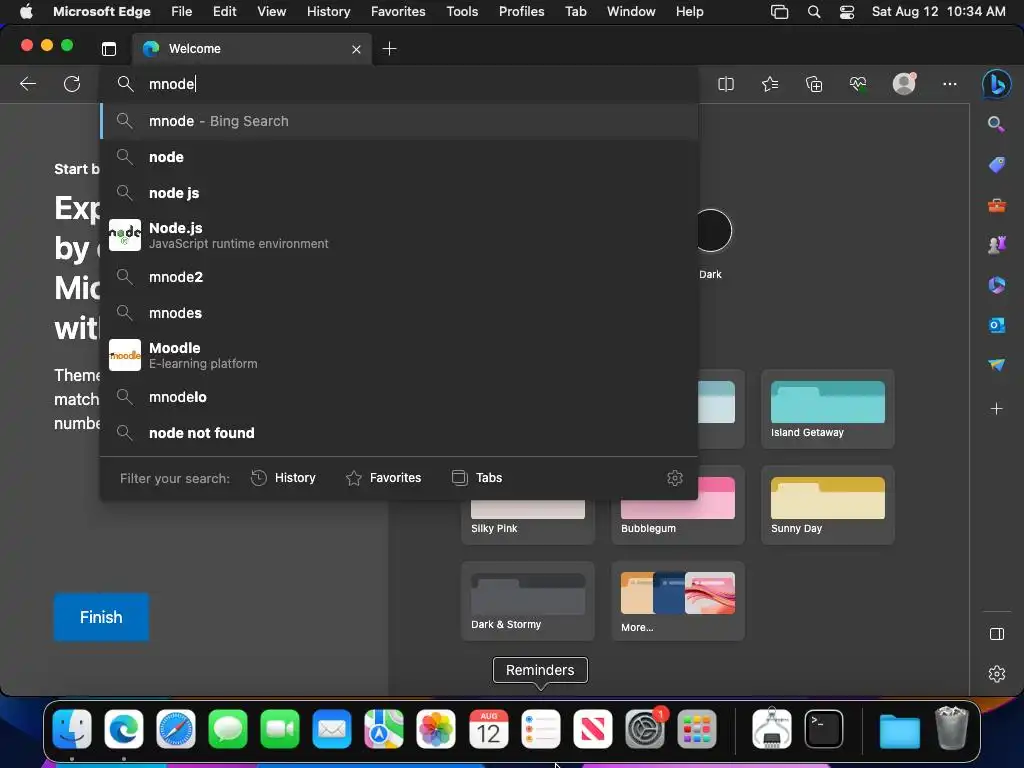Open the Tools menu
The image size is (1024, 768).
[462, 12]
